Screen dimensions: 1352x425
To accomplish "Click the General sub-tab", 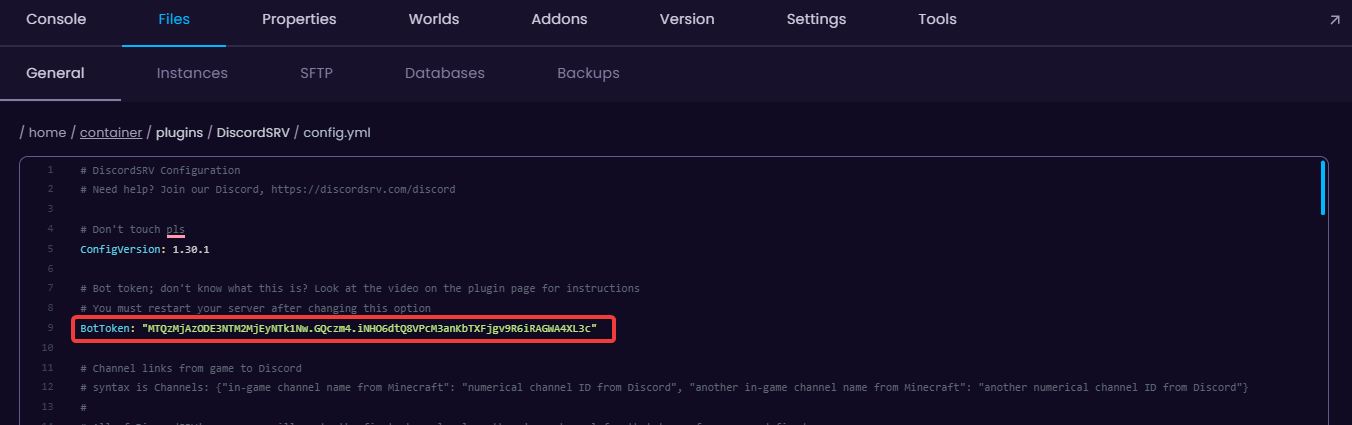I will (x=55, y=73).
